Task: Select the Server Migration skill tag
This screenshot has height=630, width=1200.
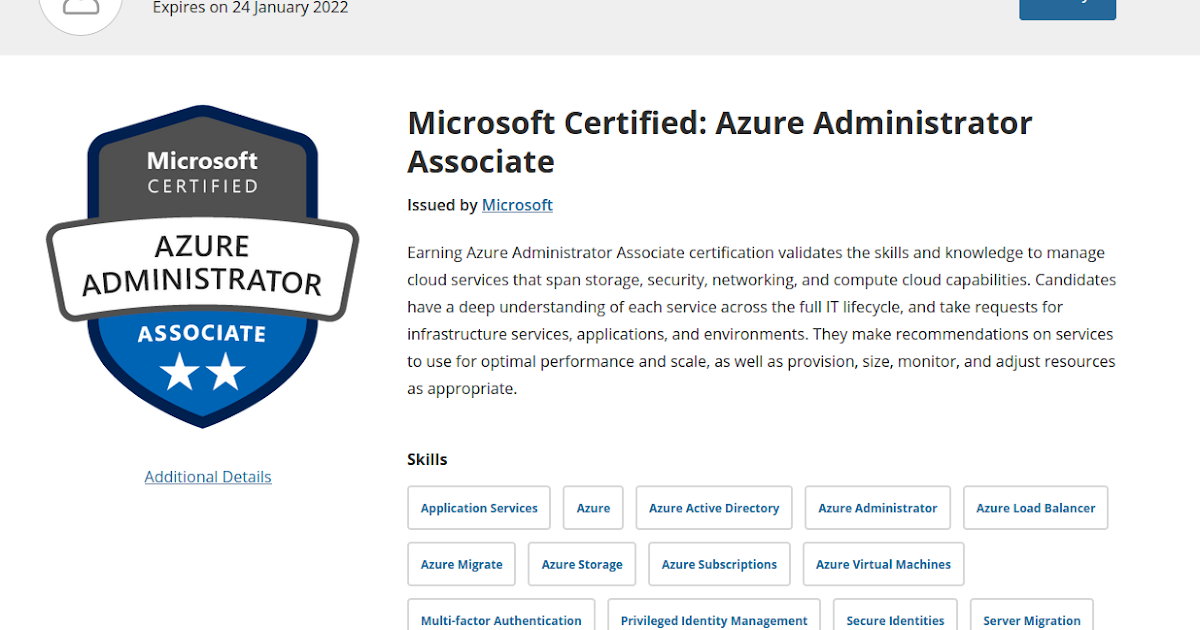Action: click(1031, 619)
